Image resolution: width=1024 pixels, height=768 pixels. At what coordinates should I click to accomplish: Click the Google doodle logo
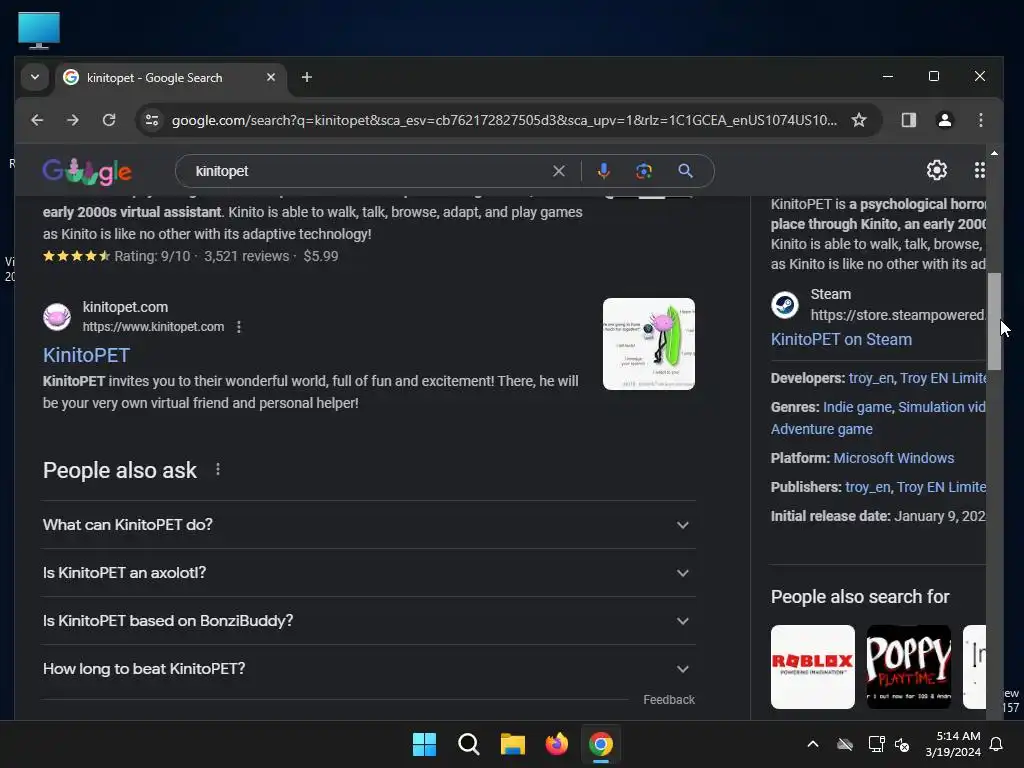point(87,171)
